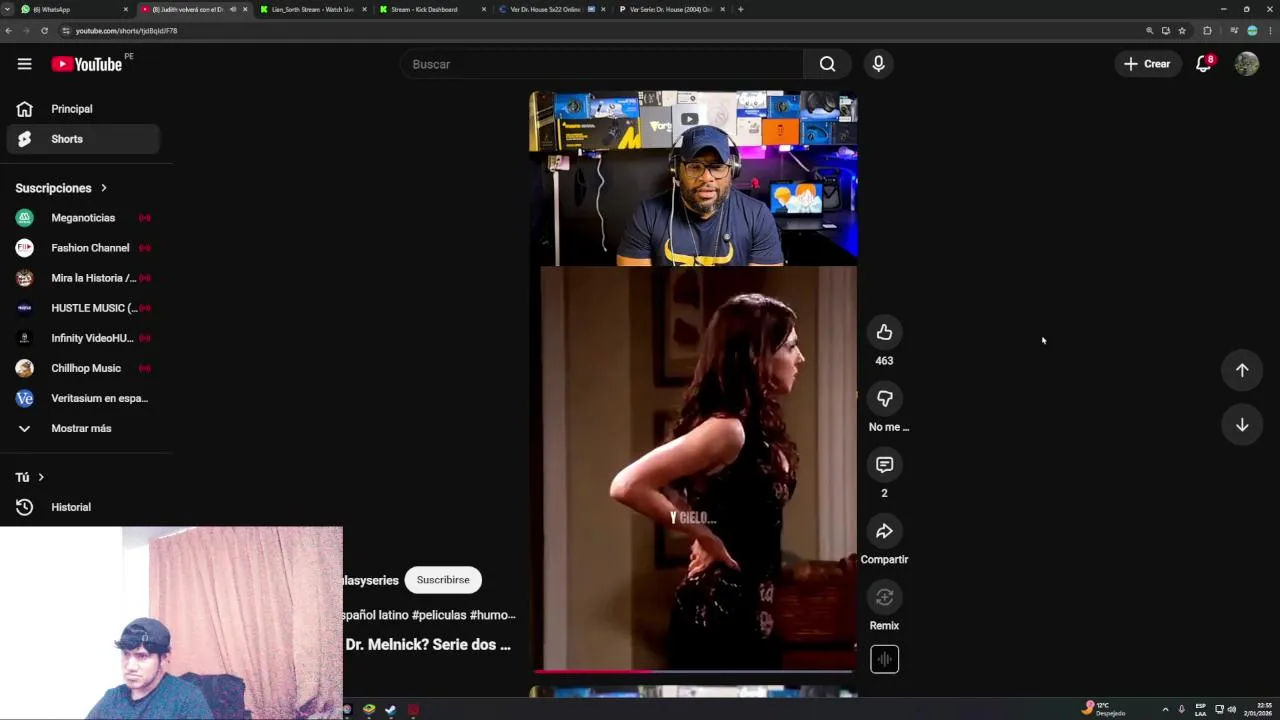1280x720 pixels.
Task: Share this Short via Compartir icon
Action: pos(884,531)
